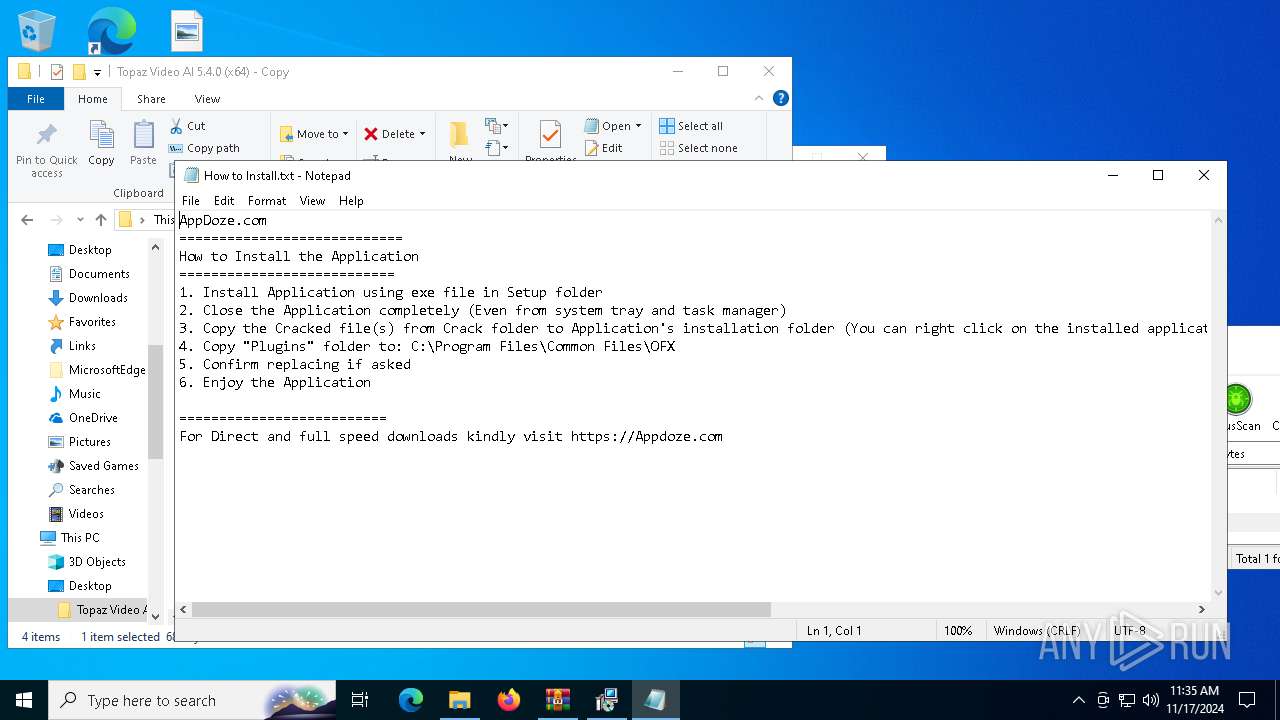
Task: Open the Notepad Format menu
Action: tap(267, 201)
